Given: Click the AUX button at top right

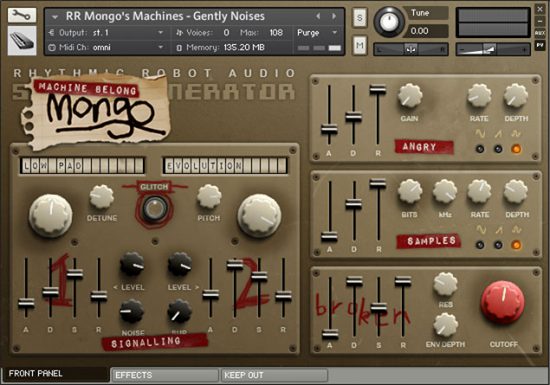Looking at the screenshot, I should click(x=540, y=33).
